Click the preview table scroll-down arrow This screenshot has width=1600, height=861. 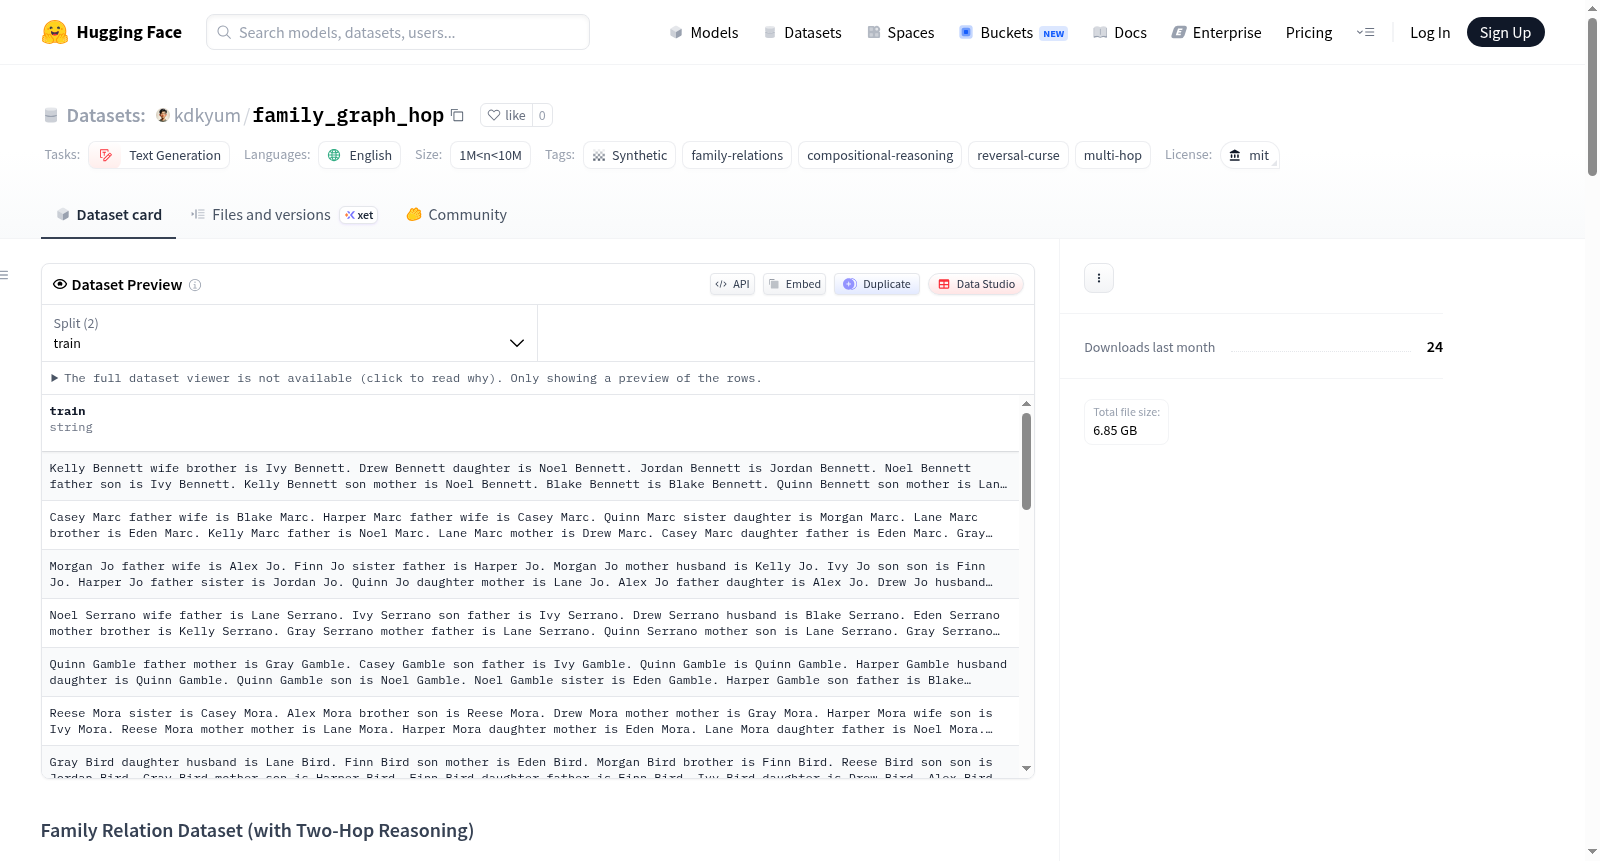point(1026,769)
